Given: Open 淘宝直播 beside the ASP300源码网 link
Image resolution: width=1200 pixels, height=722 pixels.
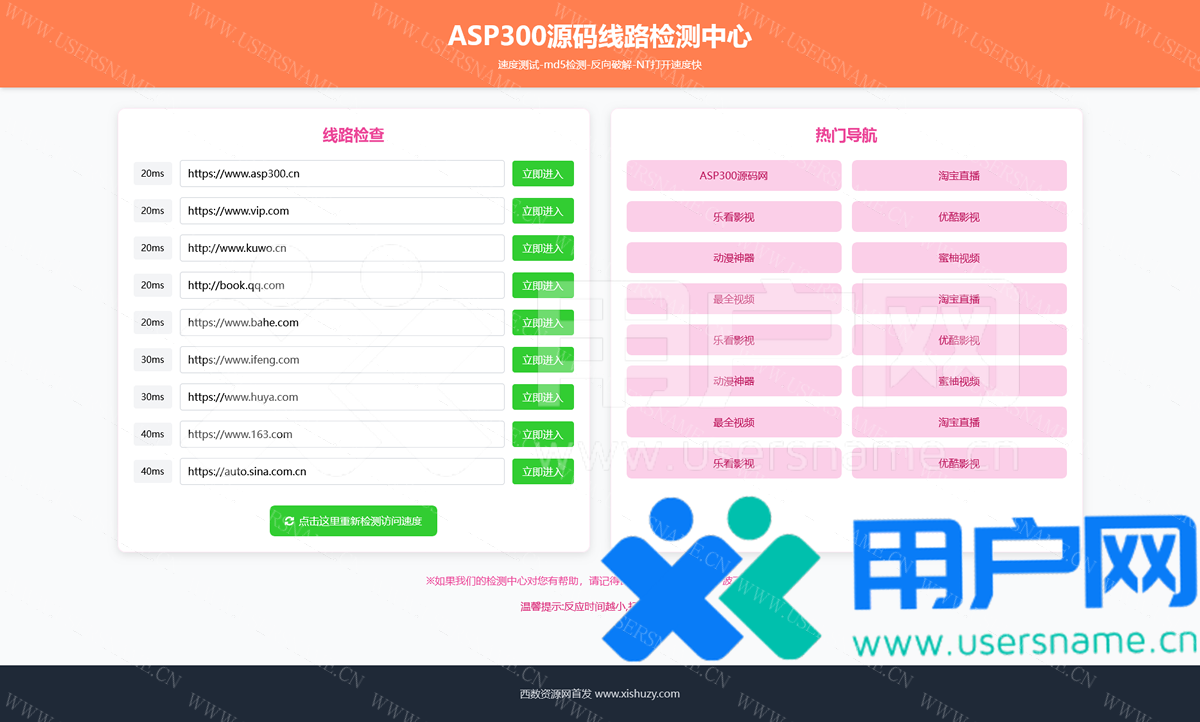Looking at the screenshot, I should click(958, 176).
